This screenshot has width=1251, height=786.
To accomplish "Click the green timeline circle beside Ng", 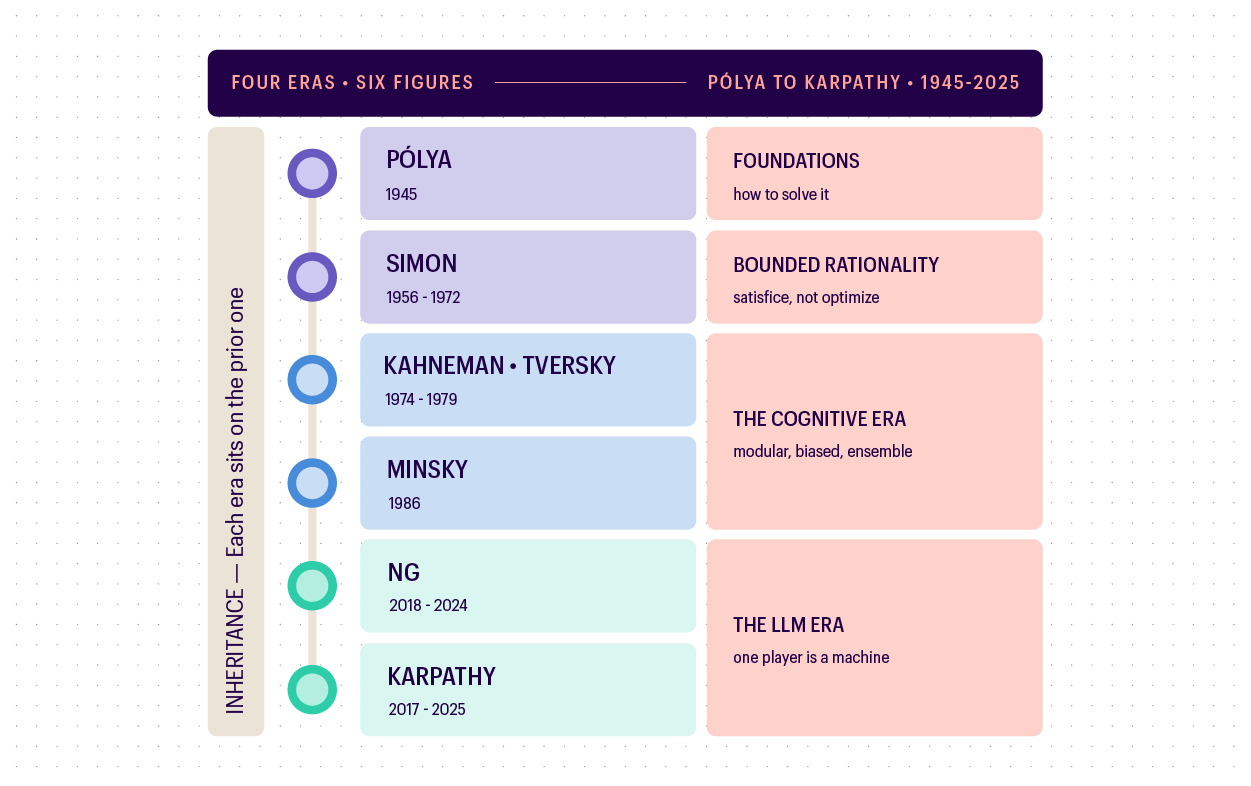I will (x=312, y=586).
